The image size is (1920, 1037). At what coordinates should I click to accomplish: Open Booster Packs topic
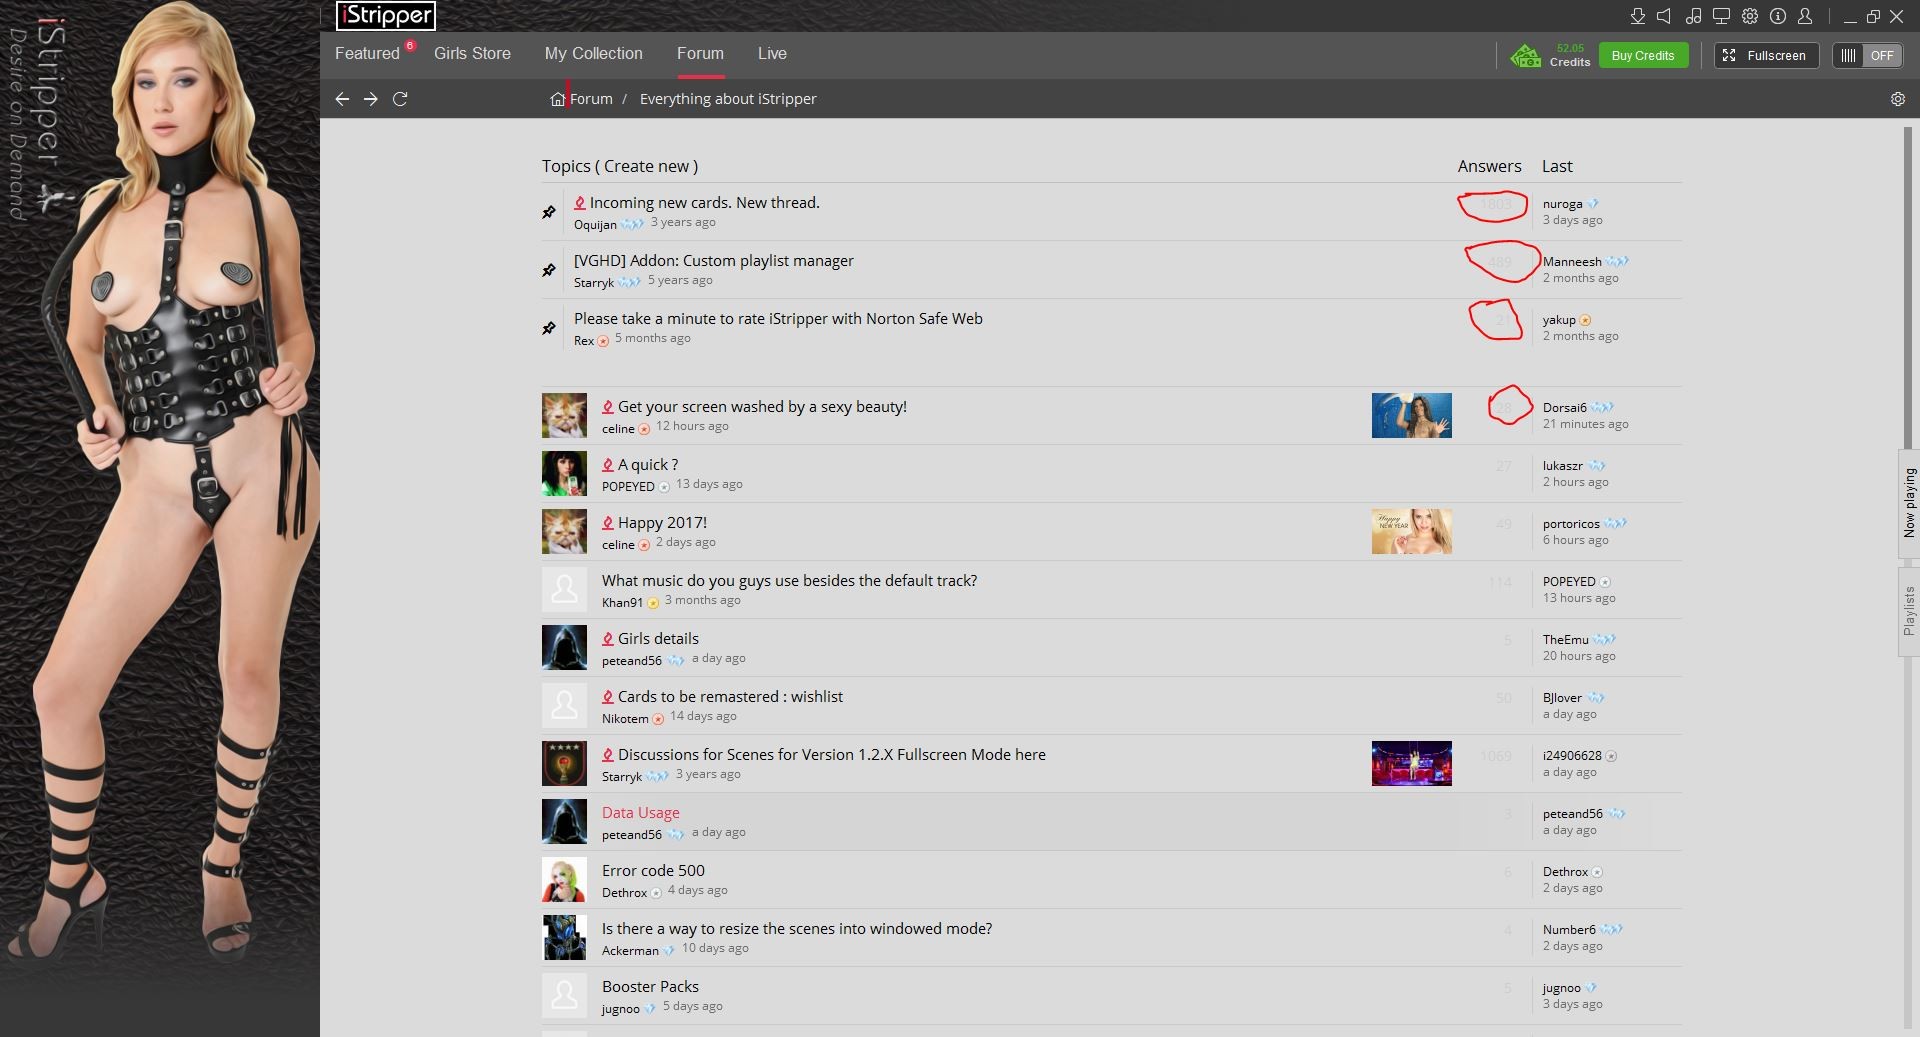(x=650, y=987)
